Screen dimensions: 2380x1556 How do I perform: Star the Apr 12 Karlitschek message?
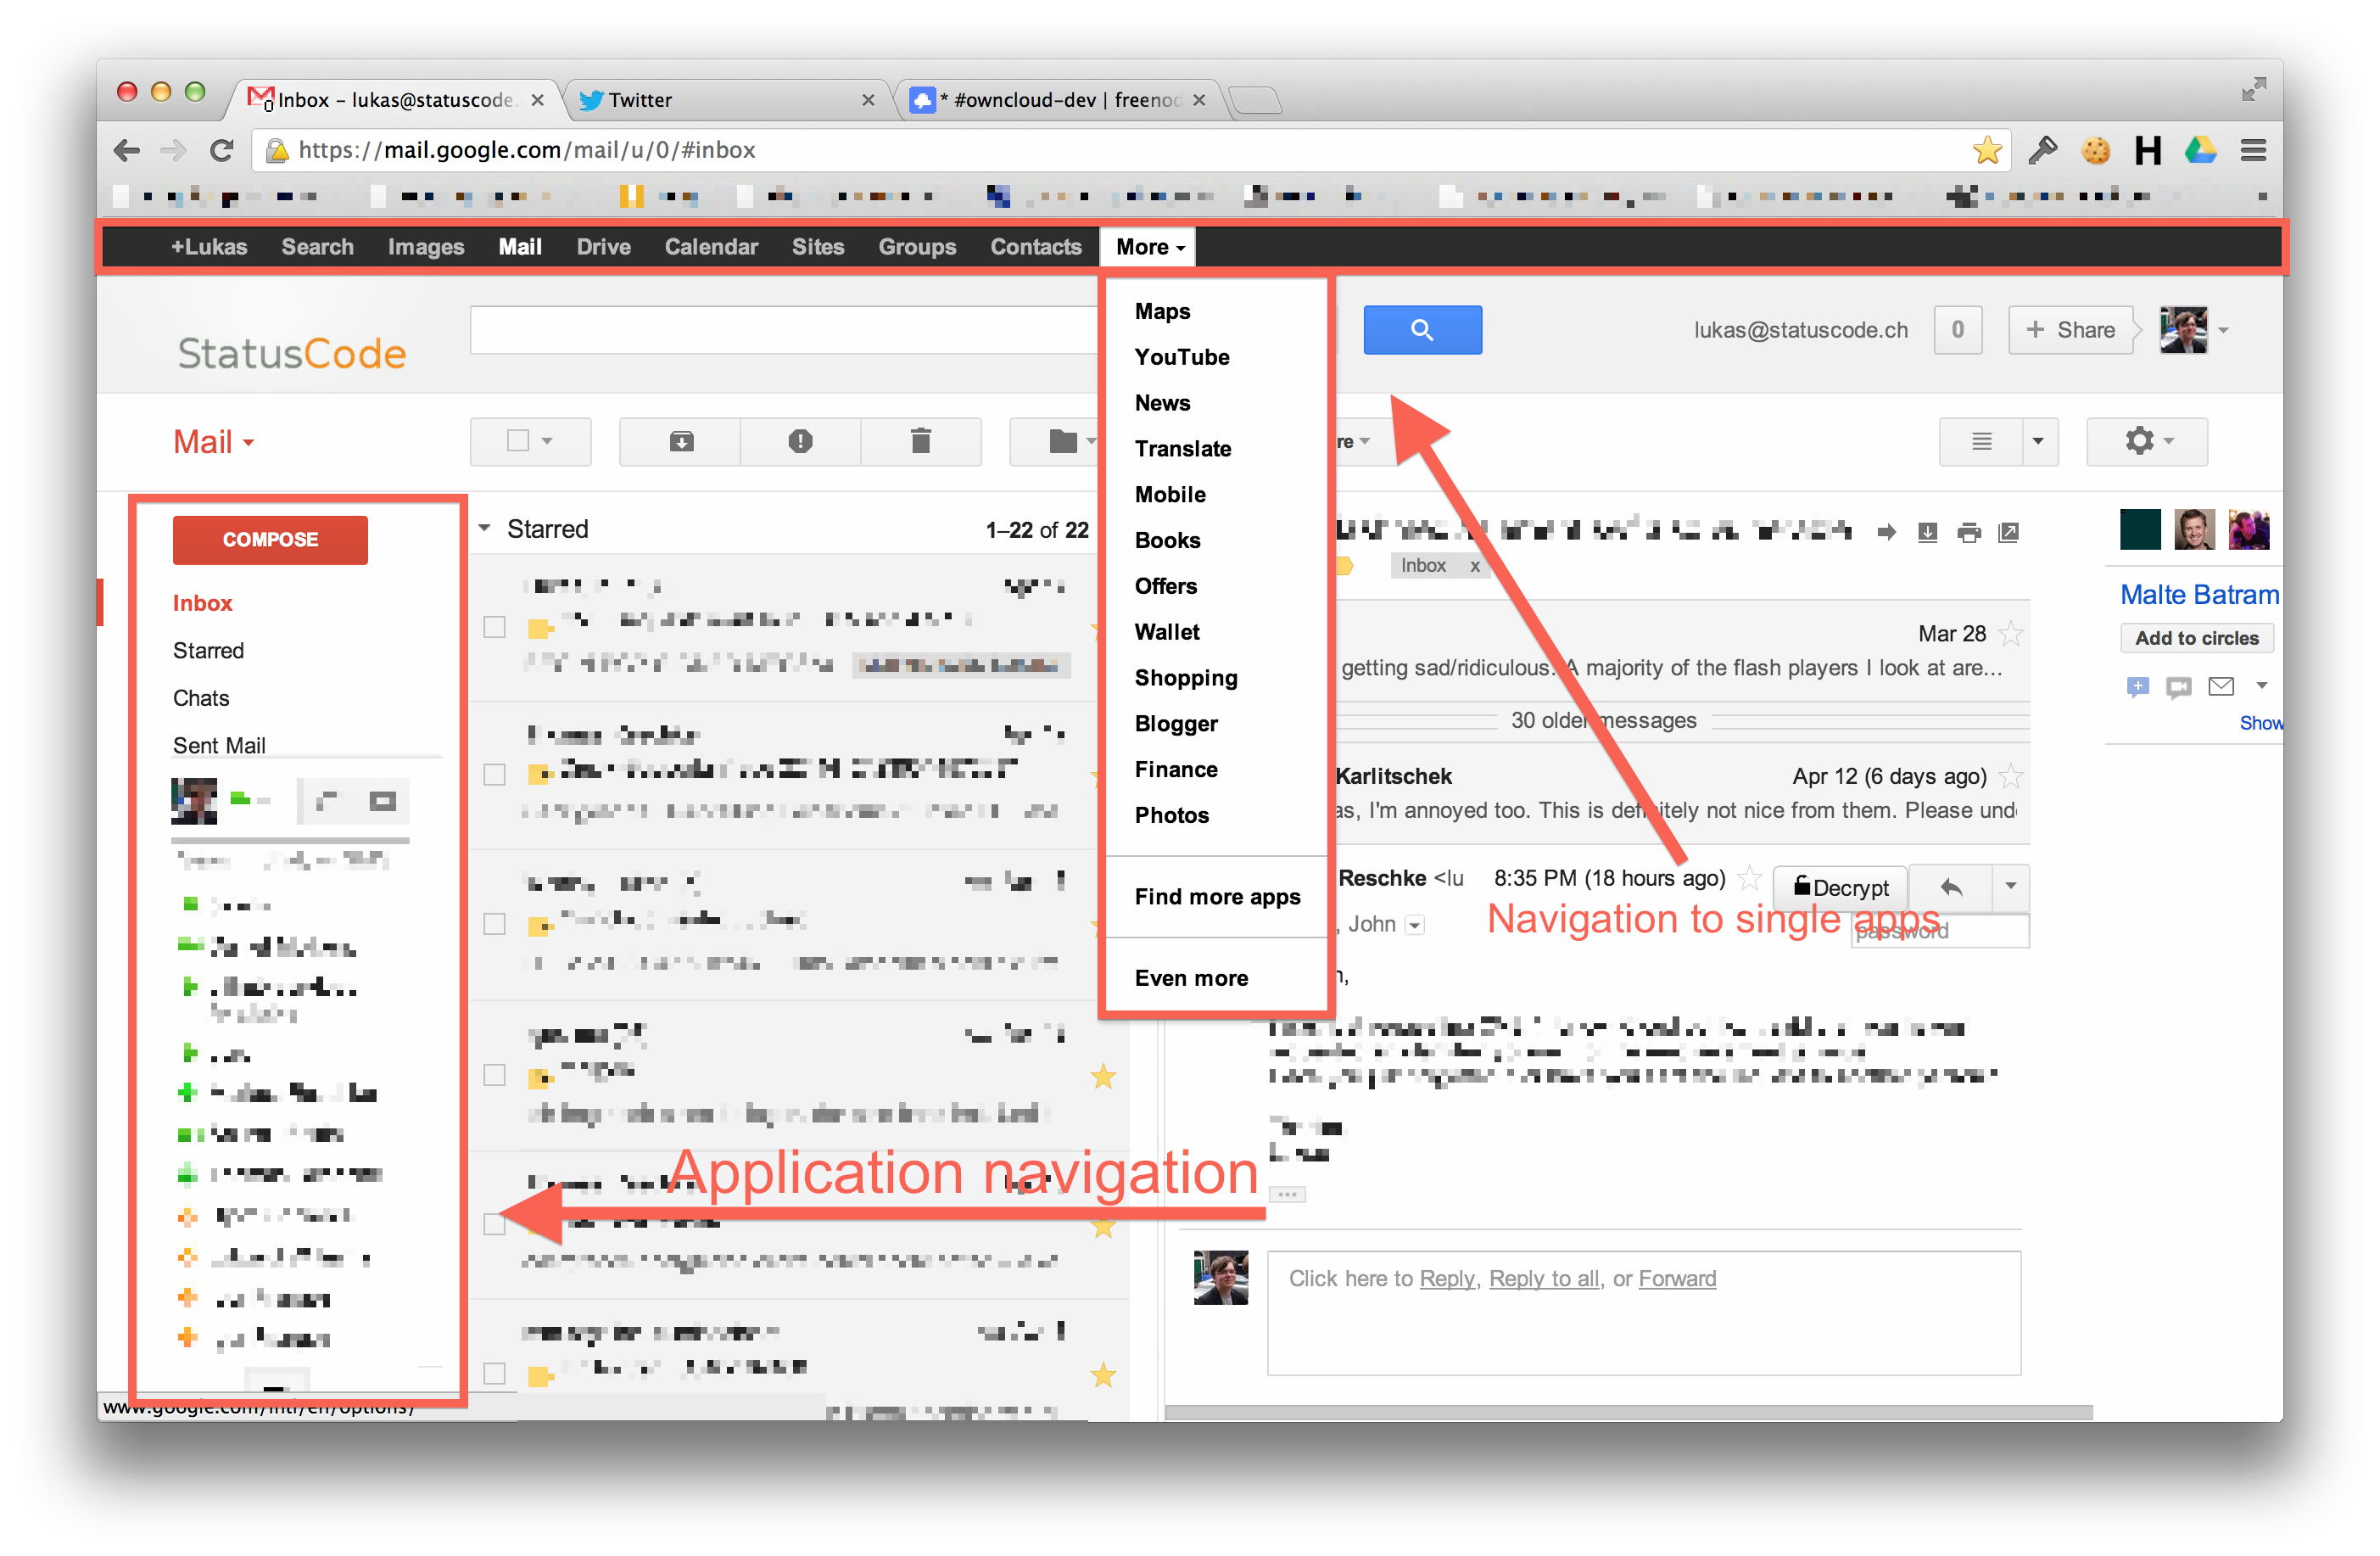(2010, 776)
